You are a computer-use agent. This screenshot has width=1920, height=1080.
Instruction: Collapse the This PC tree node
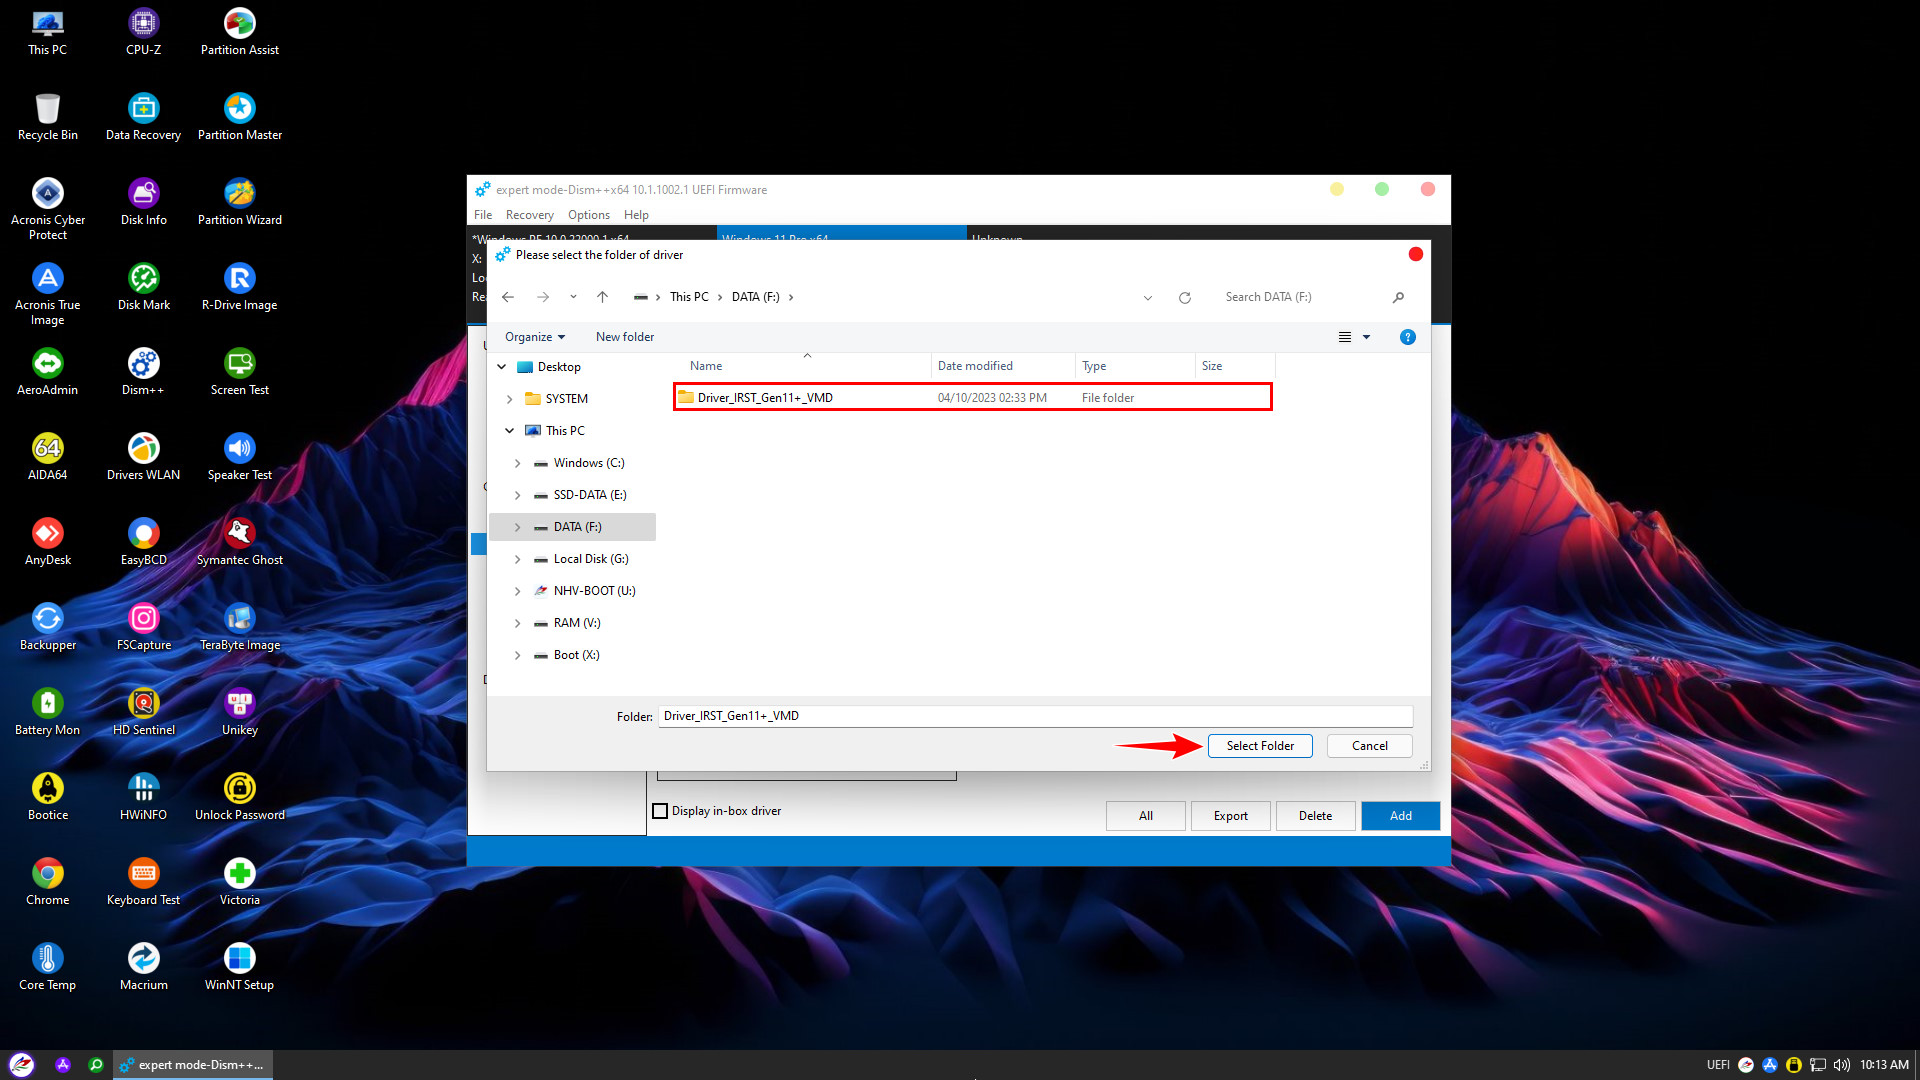point(509,431)
